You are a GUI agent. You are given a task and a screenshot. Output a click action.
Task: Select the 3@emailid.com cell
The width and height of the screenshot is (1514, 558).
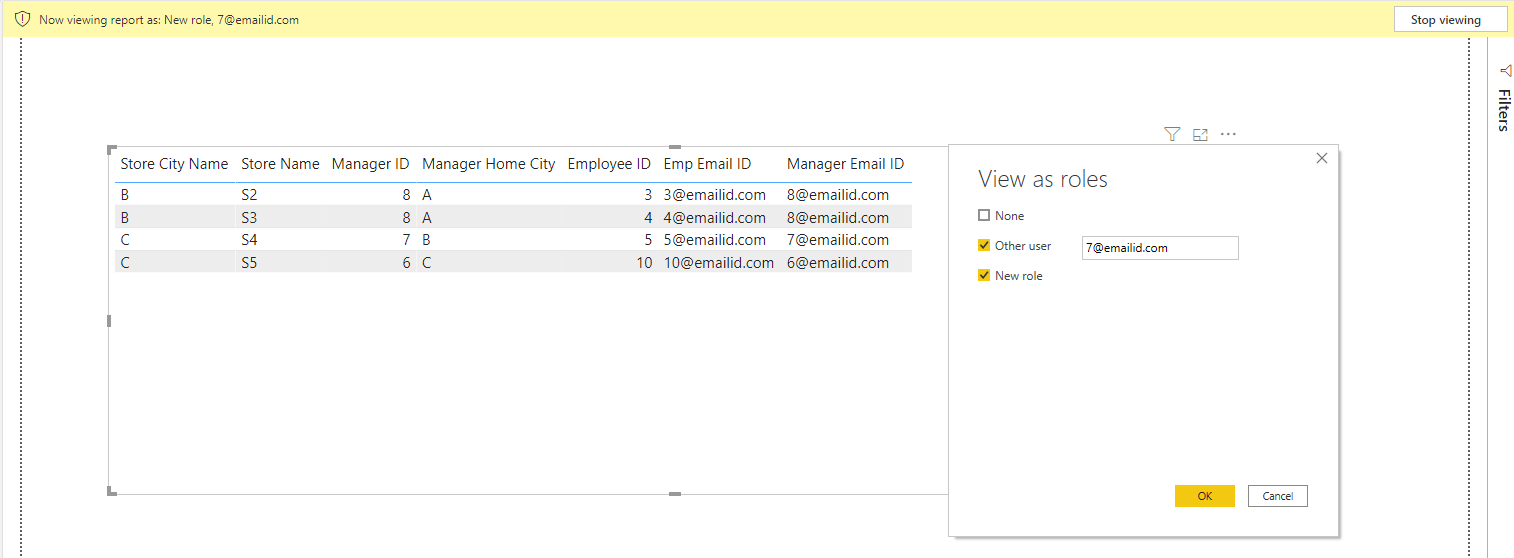pyautogui.click(x=714, y=195)
